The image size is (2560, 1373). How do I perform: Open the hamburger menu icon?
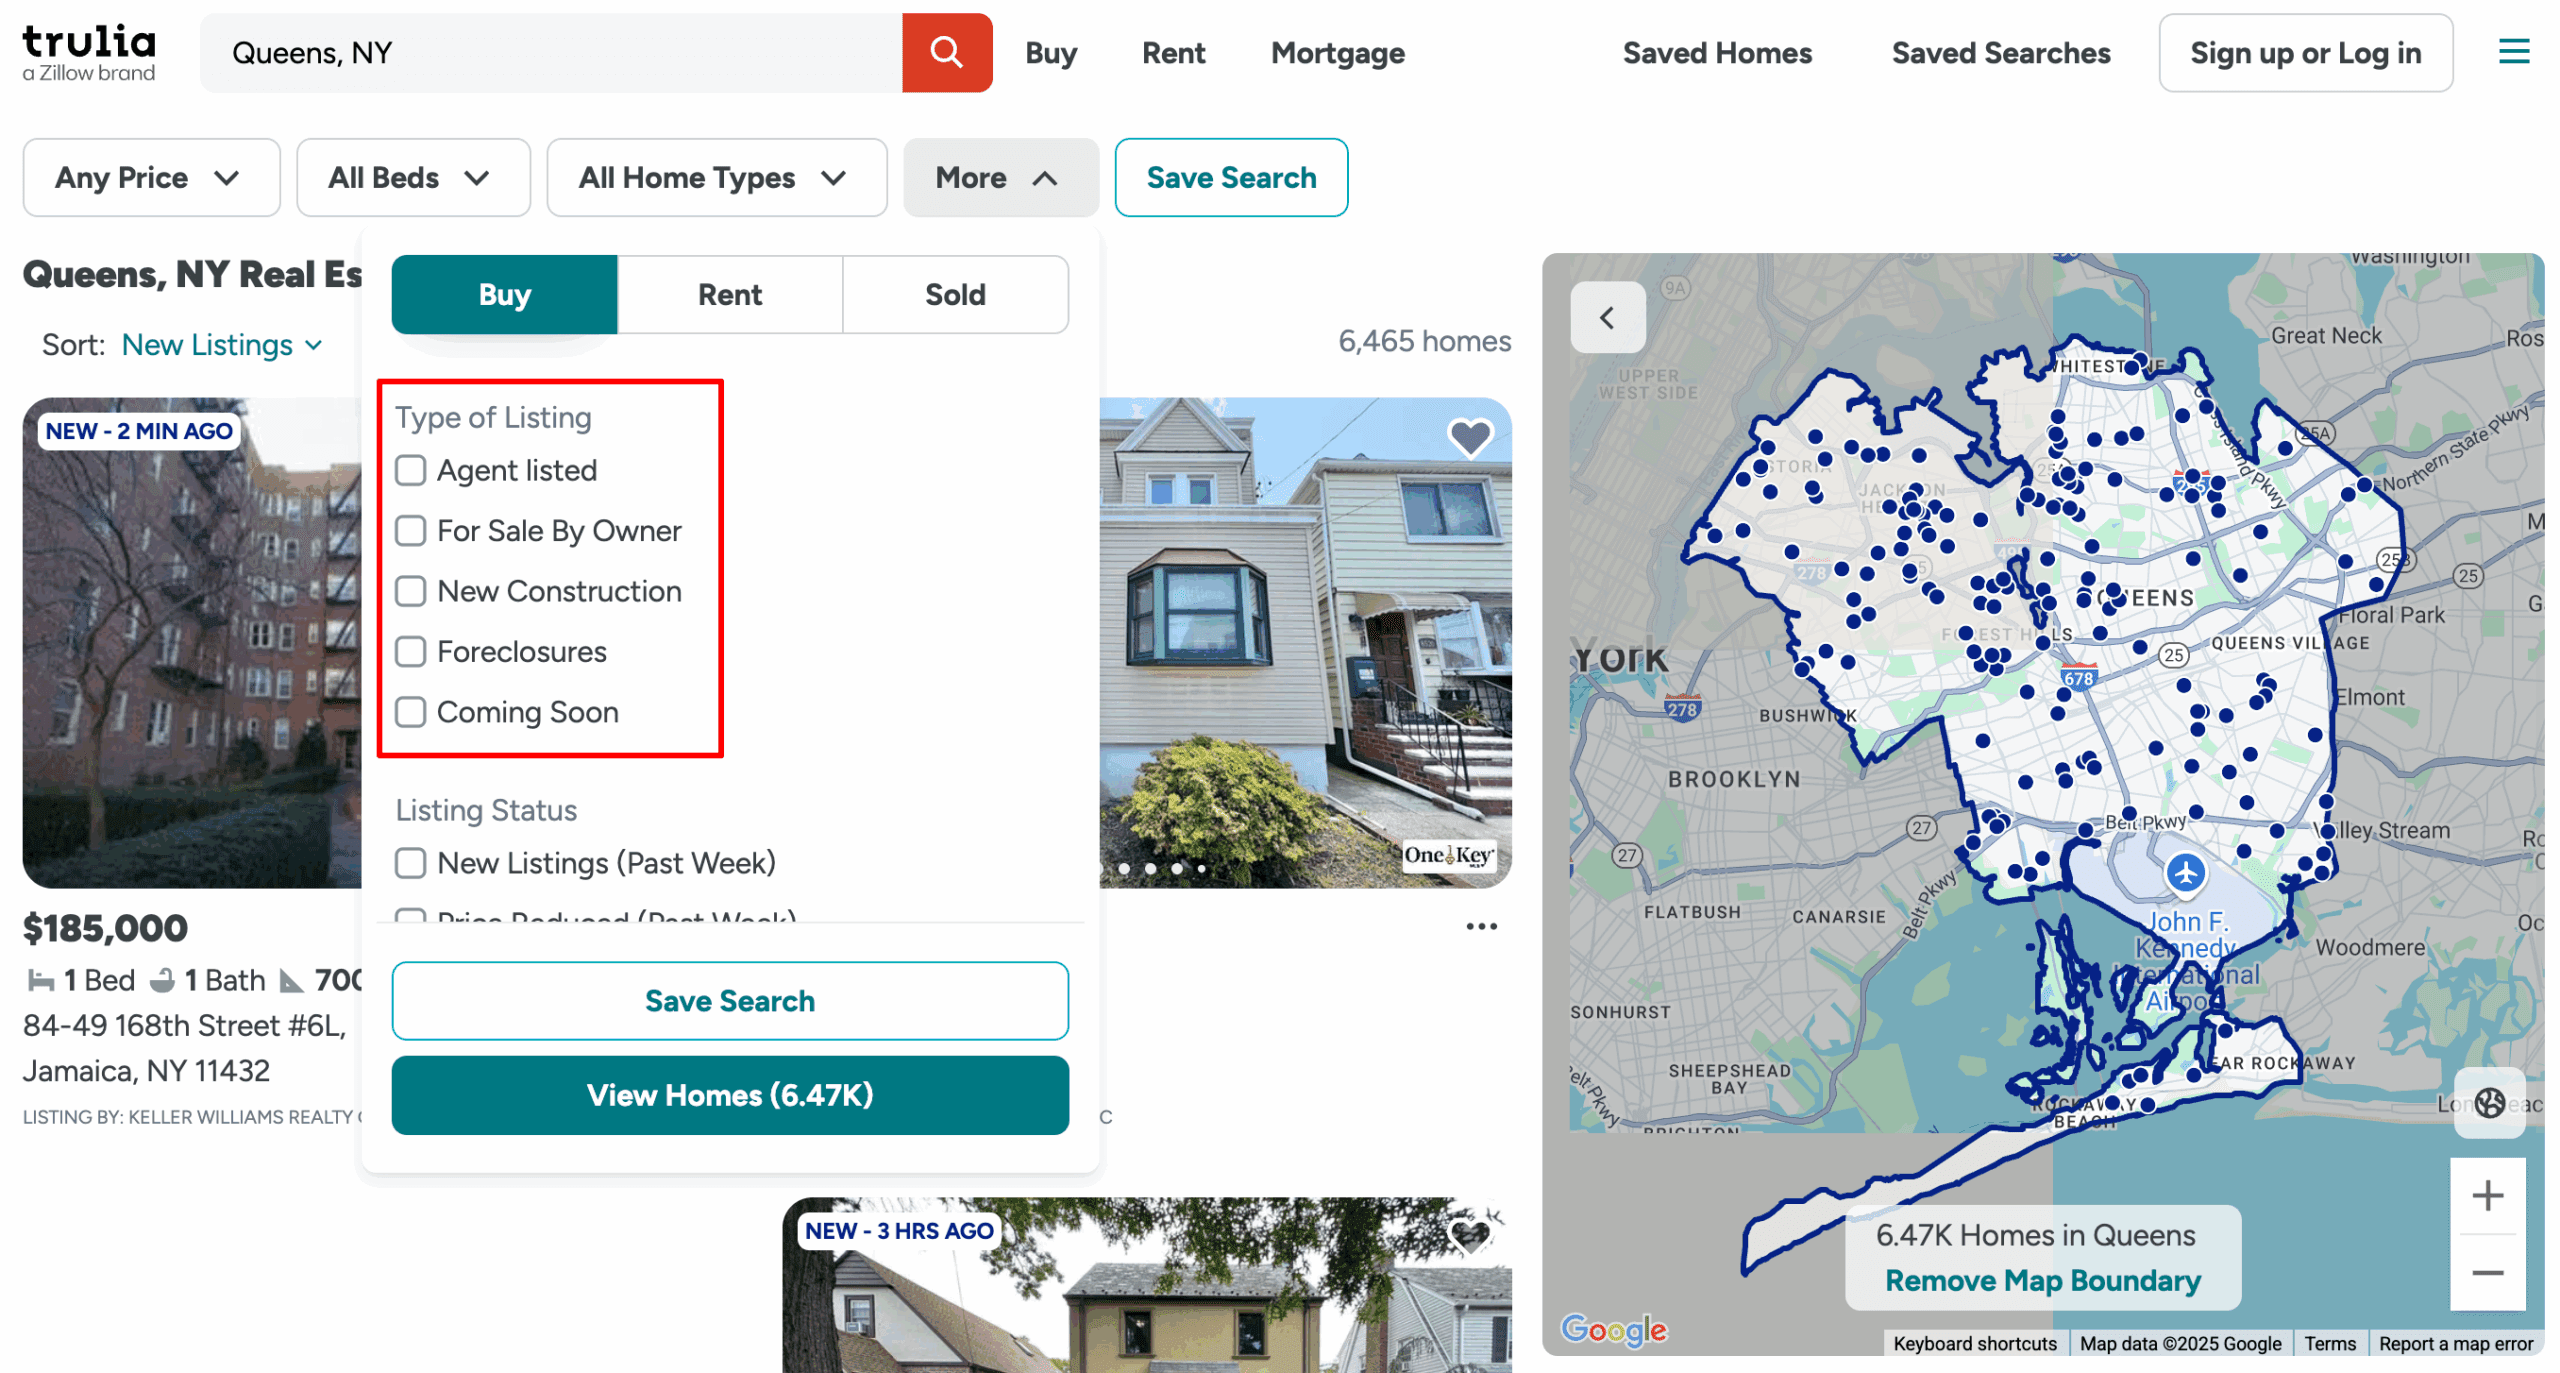tap(2512, 52)
